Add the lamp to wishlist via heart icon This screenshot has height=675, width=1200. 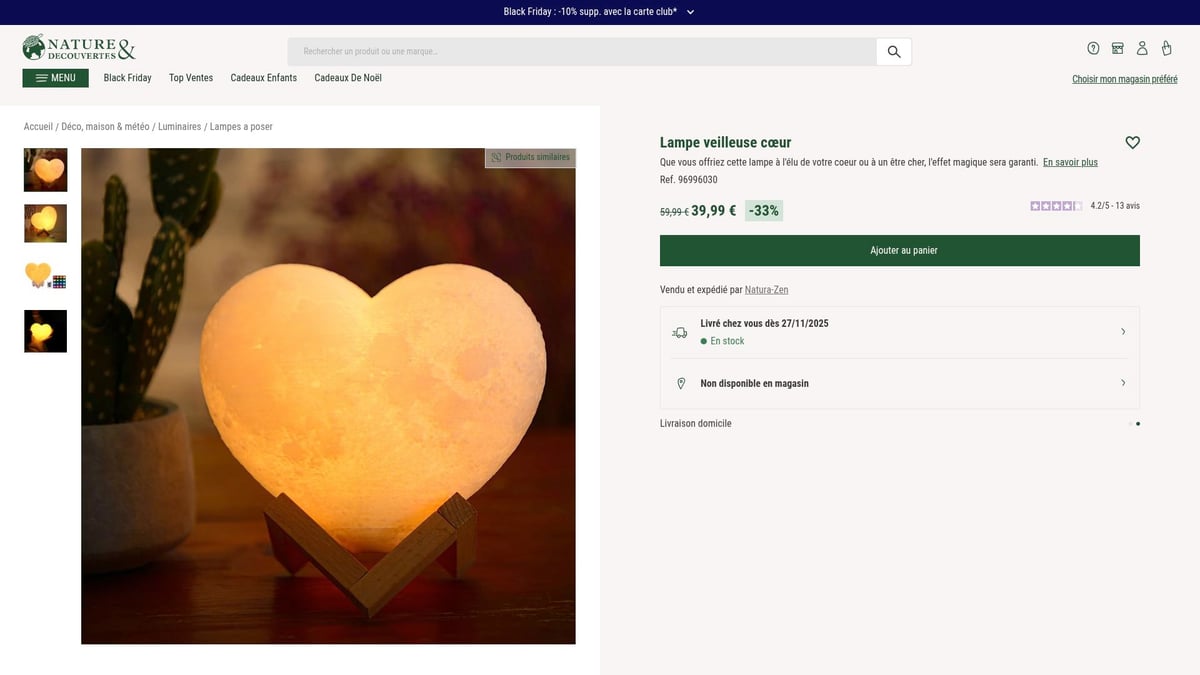(x=1132, y=142)
